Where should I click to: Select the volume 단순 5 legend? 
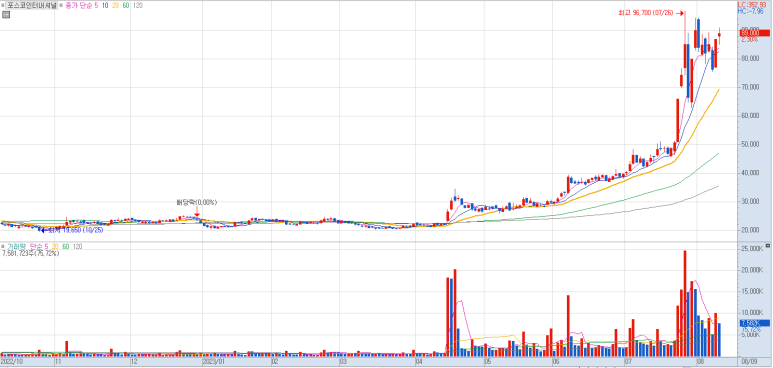tap(38, 246)
